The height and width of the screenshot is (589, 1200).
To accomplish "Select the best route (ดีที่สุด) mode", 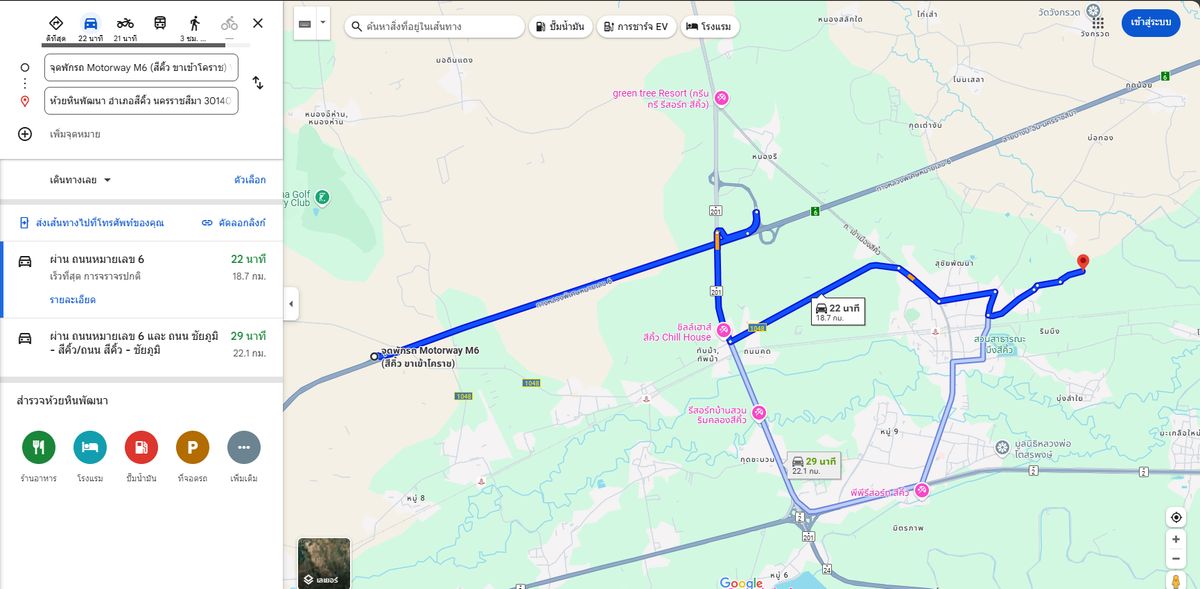I will [x=56, y=23].
